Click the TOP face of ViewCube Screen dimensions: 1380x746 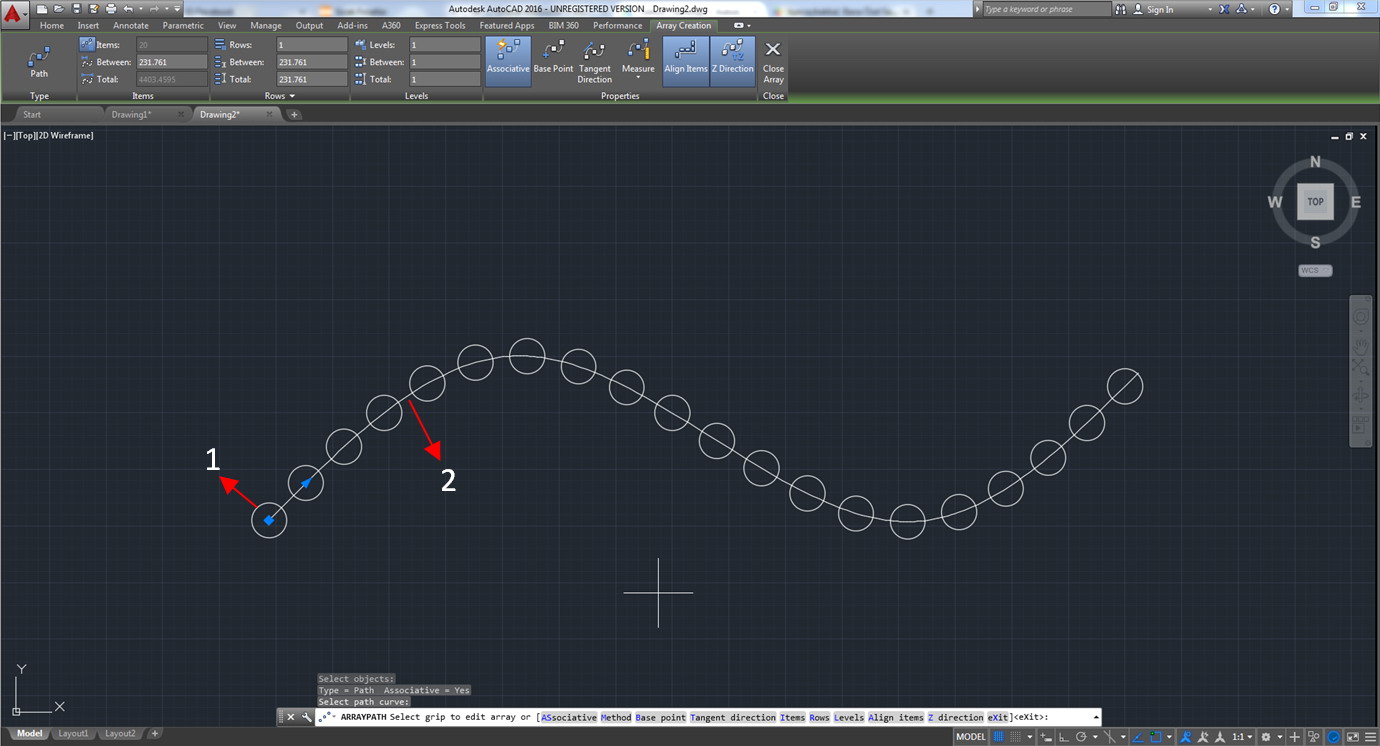(1315, 202)
